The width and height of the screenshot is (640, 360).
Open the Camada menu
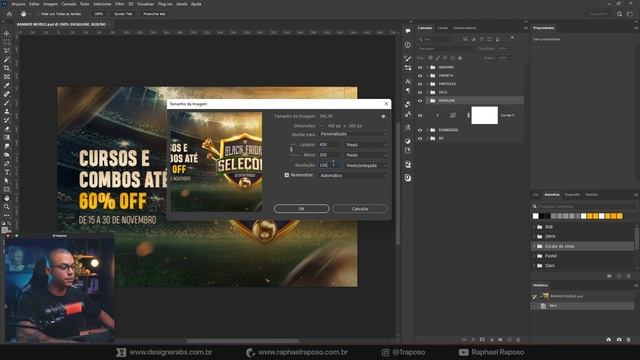pos(69,4)
